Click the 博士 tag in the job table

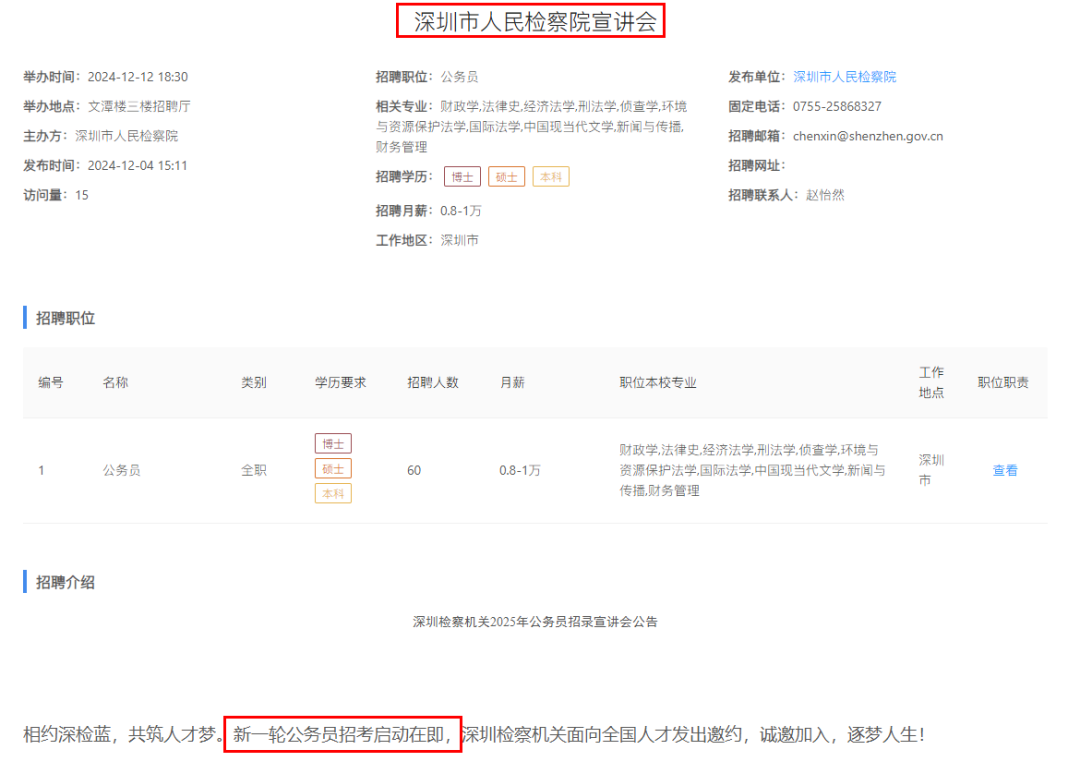click(x=333, y=444)
